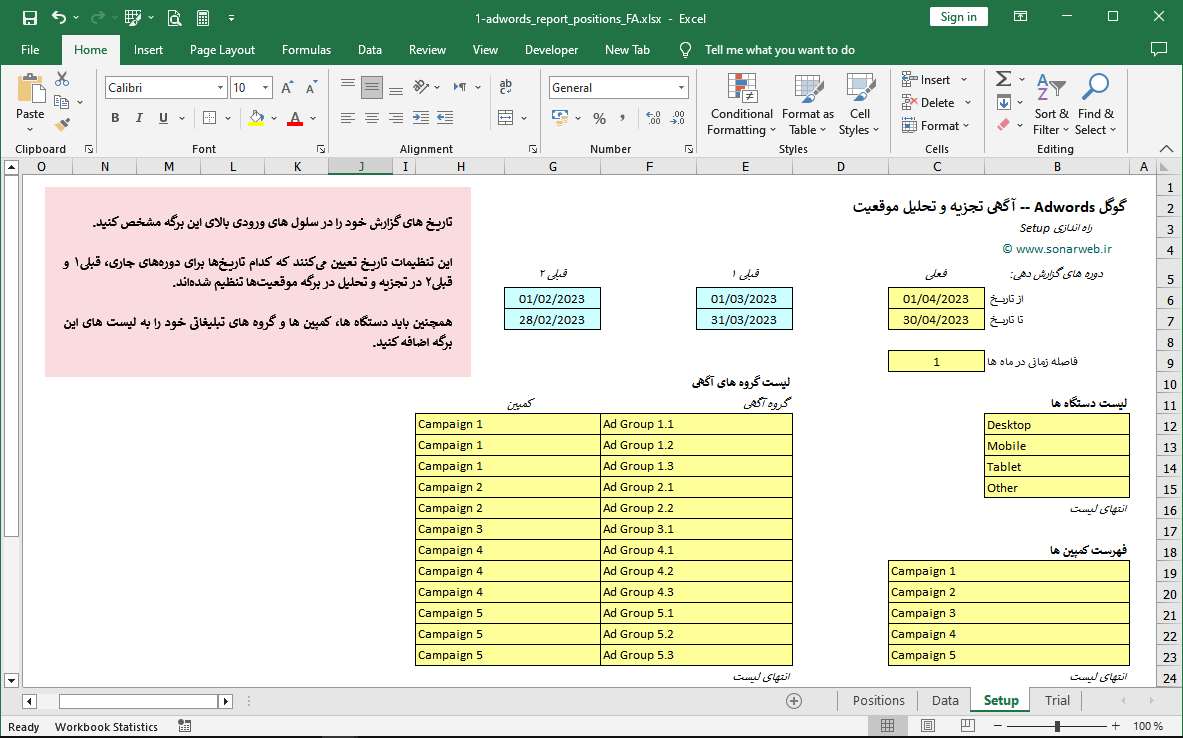Open Conditional Formatting
1183x738 pixels.
tap(742, 103)
